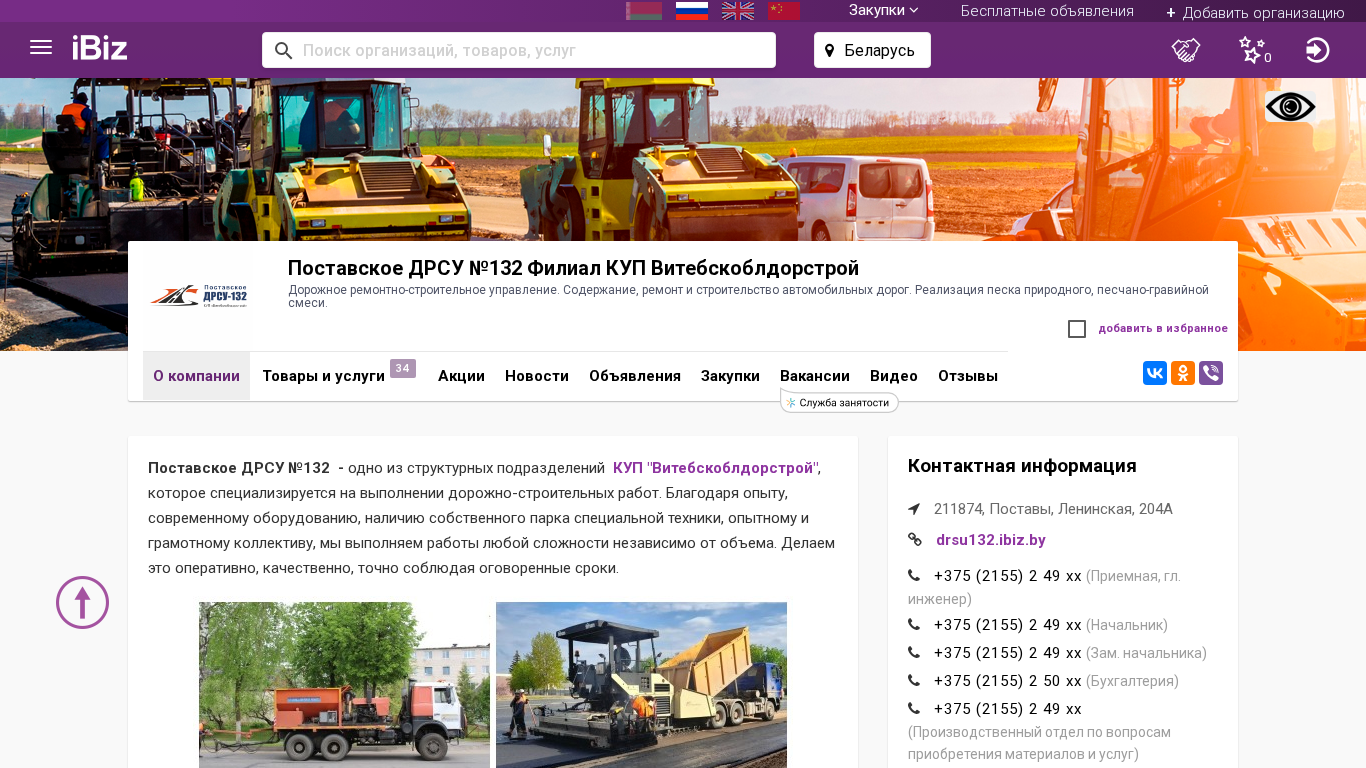Image resolution: width=1366 pixels, height=768 pixels.
Task: Click the company title heading
Action: (574, 268)
